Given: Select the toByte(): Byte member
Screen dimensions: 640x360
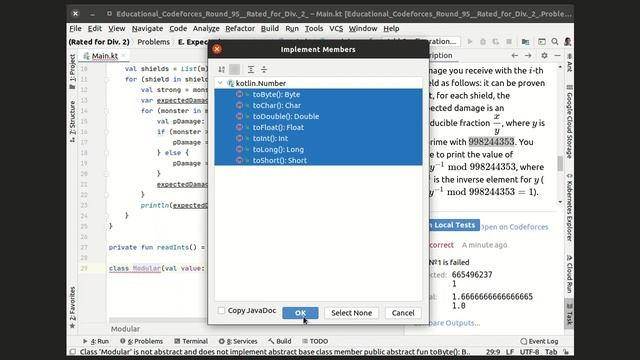Looking at the screenshot, I should (318, 94).
